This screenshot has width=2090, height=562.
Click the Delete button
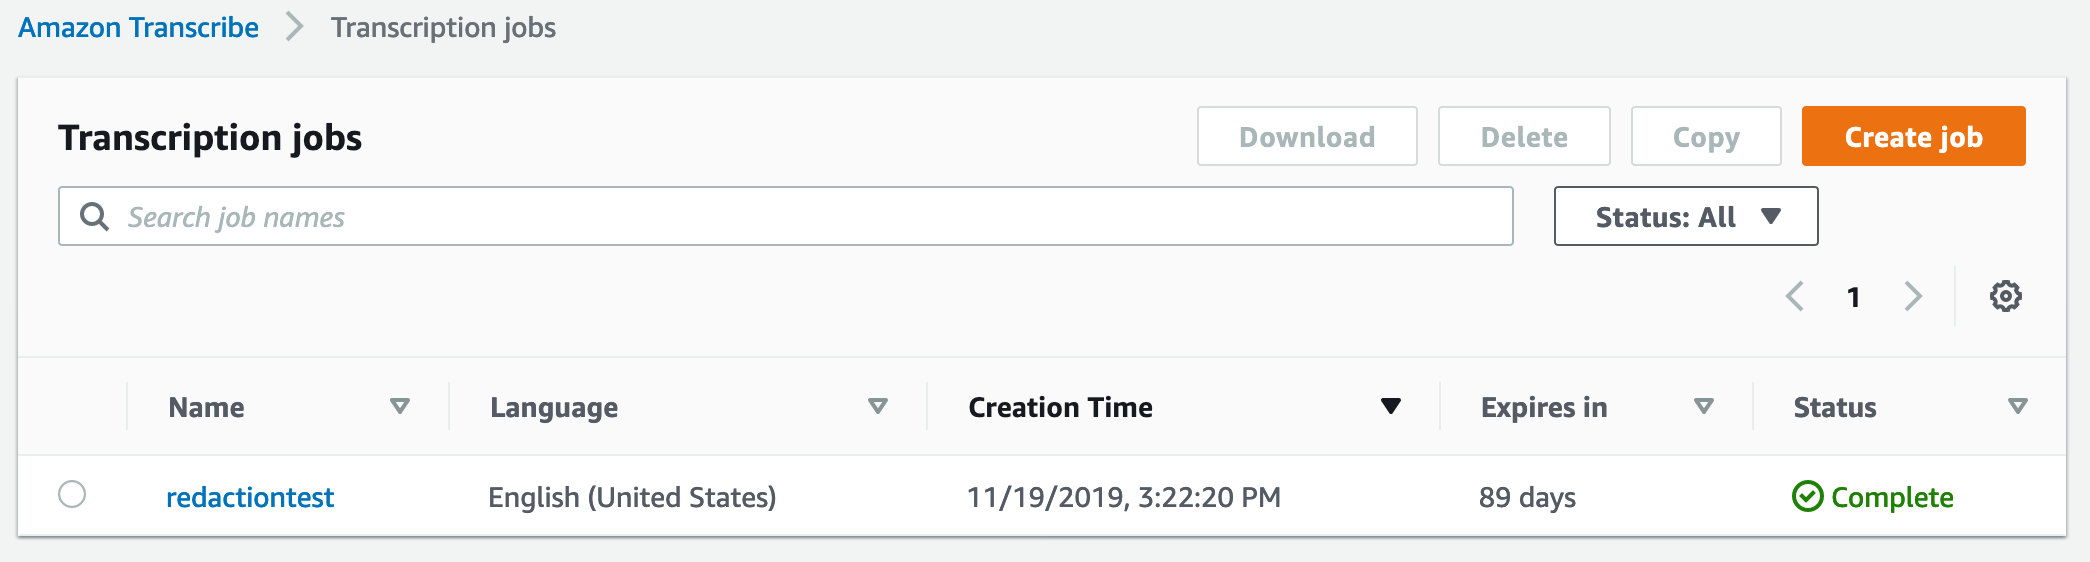1524,136
